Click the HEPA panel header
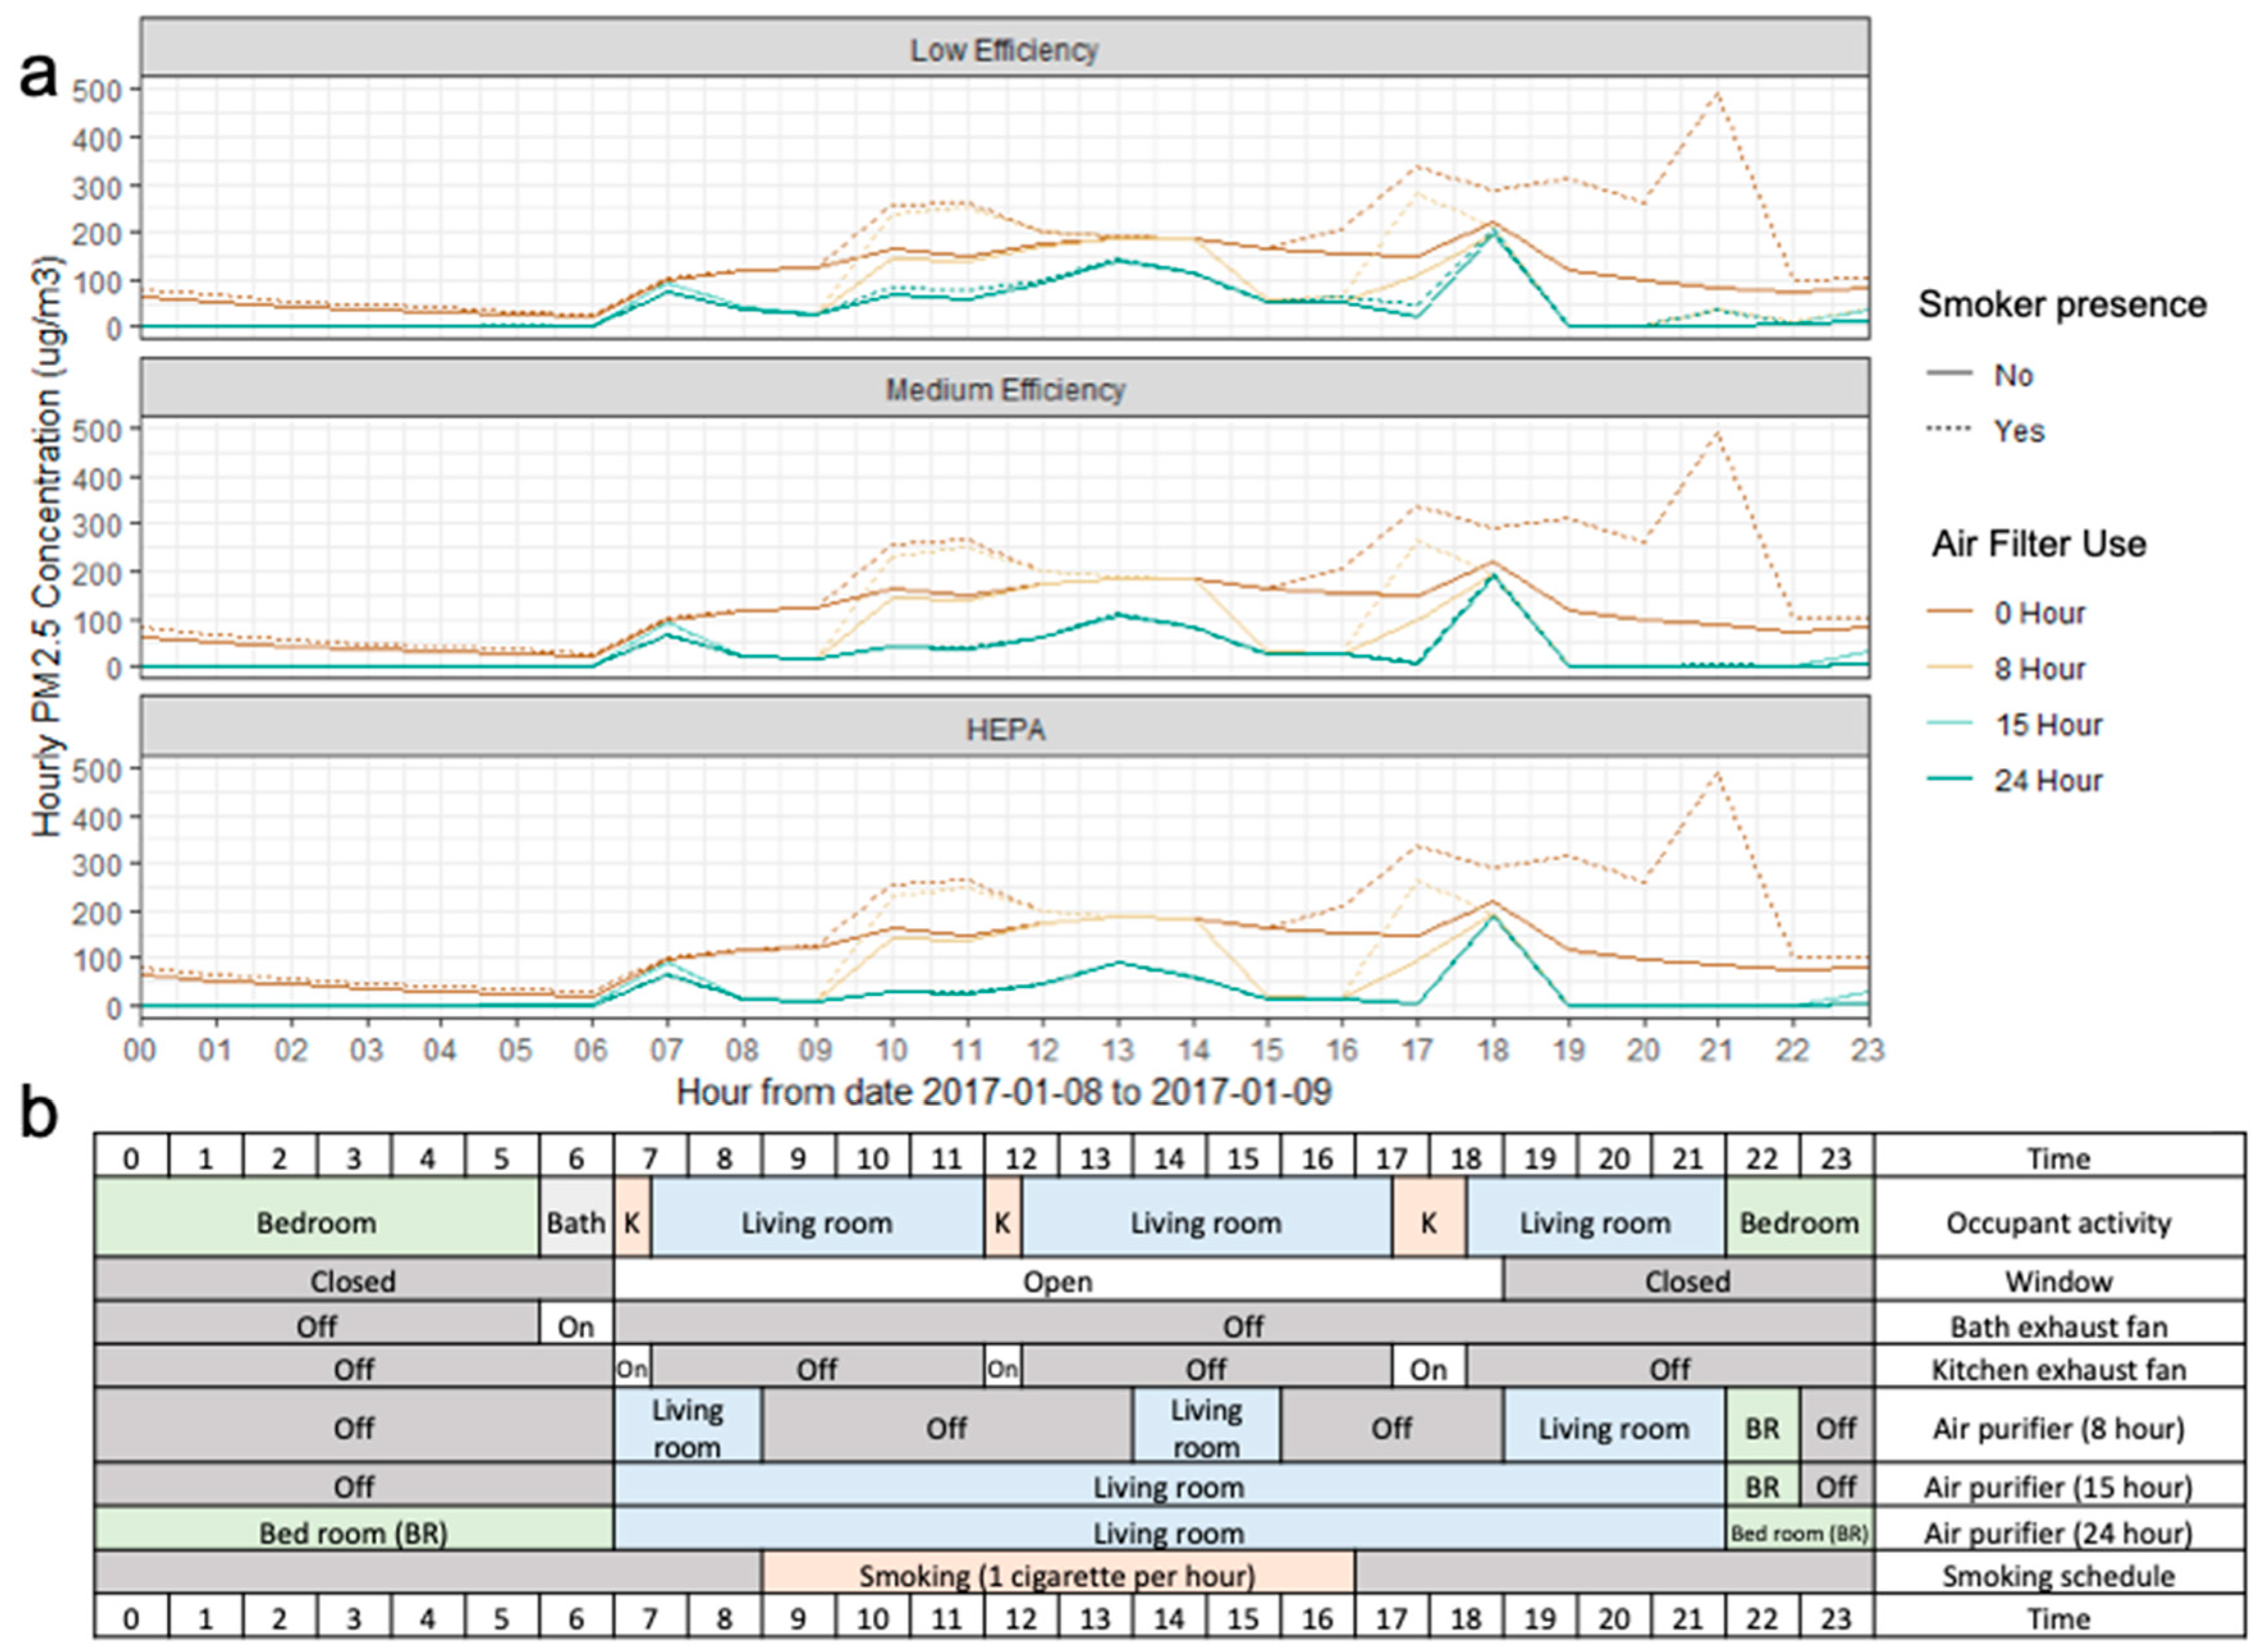The width and height of the screenshot is (2260, 1652). [x=1004, y=729]
